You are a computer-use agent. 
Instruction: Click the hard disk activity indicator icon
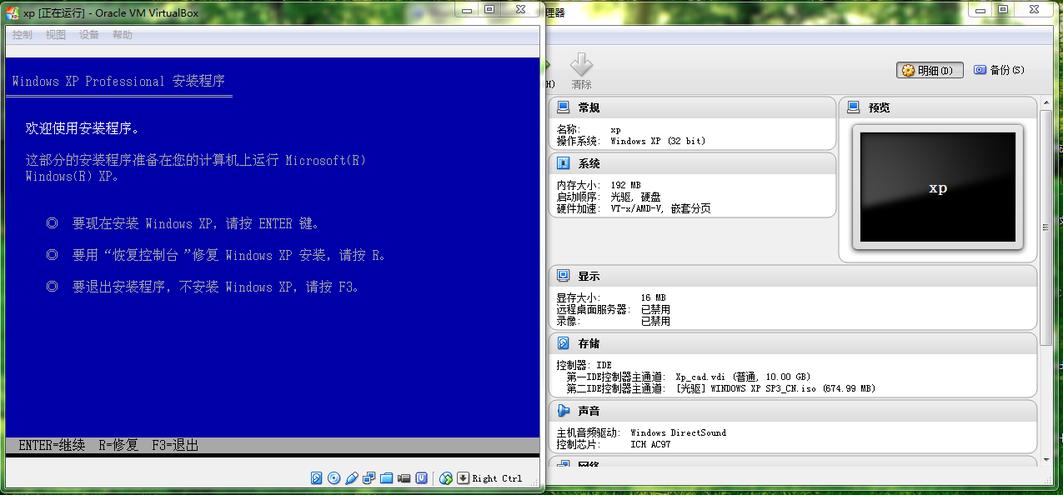[317, 478]
